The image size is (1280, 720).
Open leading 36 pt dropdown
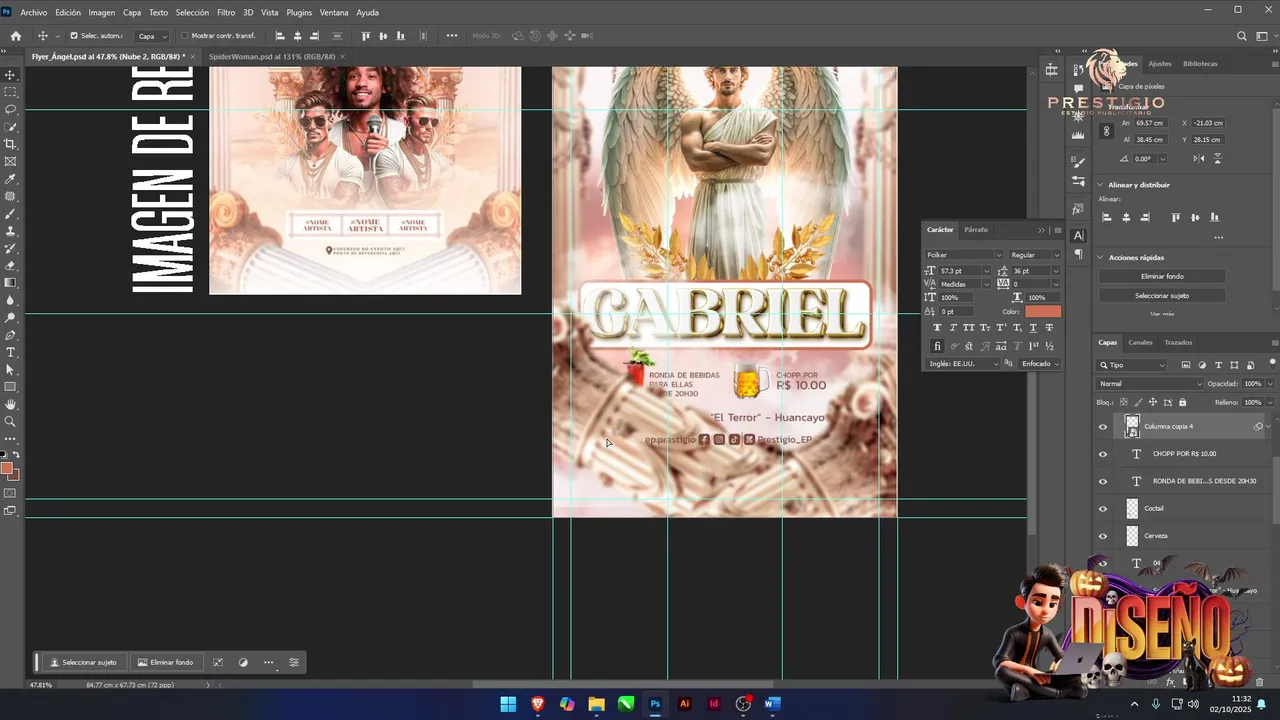pos(1056,271)
